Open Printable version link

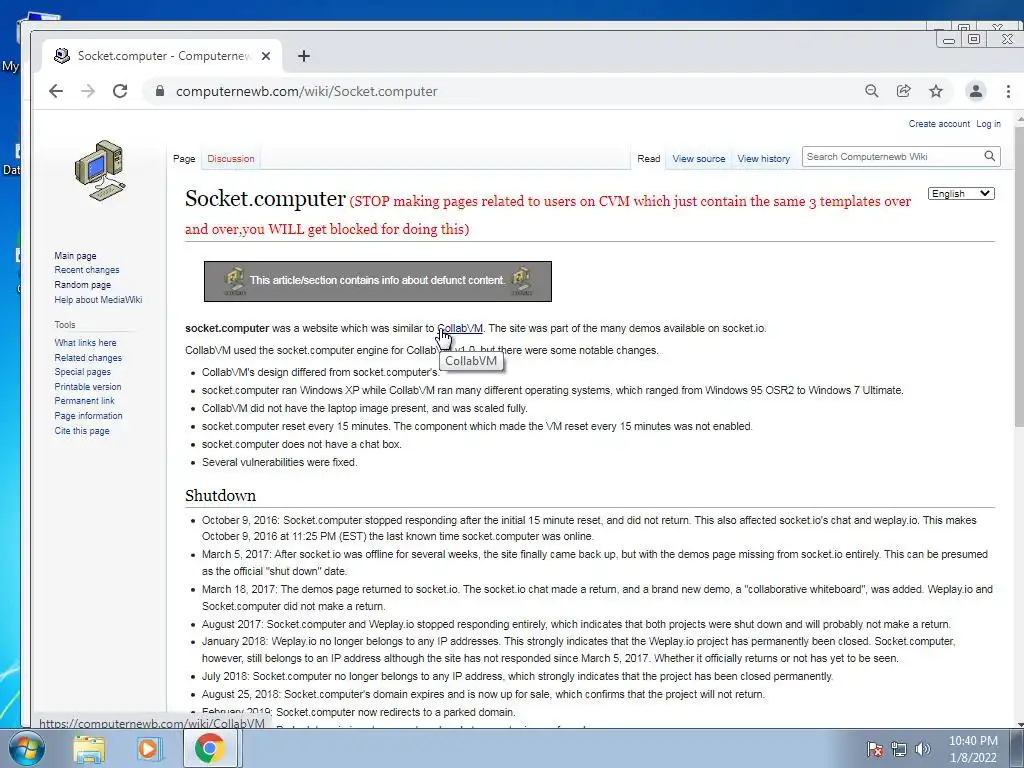click(88, 387)
